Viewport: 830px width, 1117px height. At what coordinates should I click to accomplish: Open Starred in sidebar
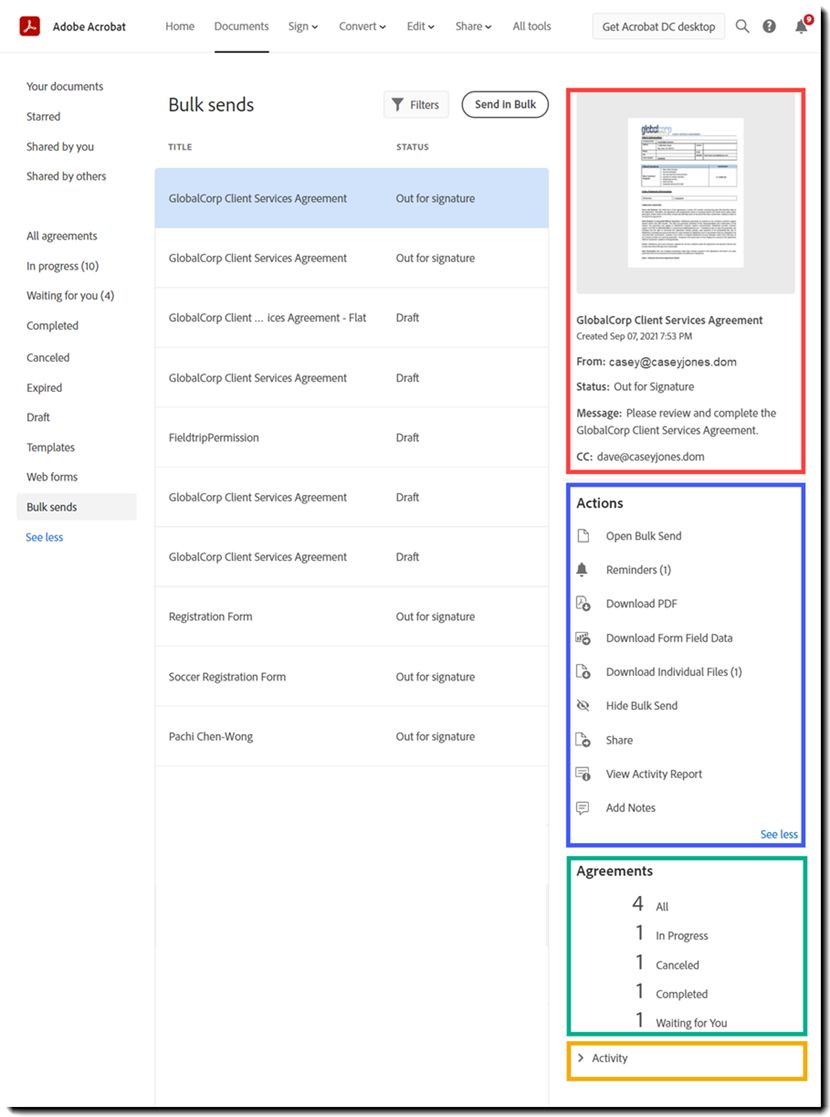pos(43,116)
